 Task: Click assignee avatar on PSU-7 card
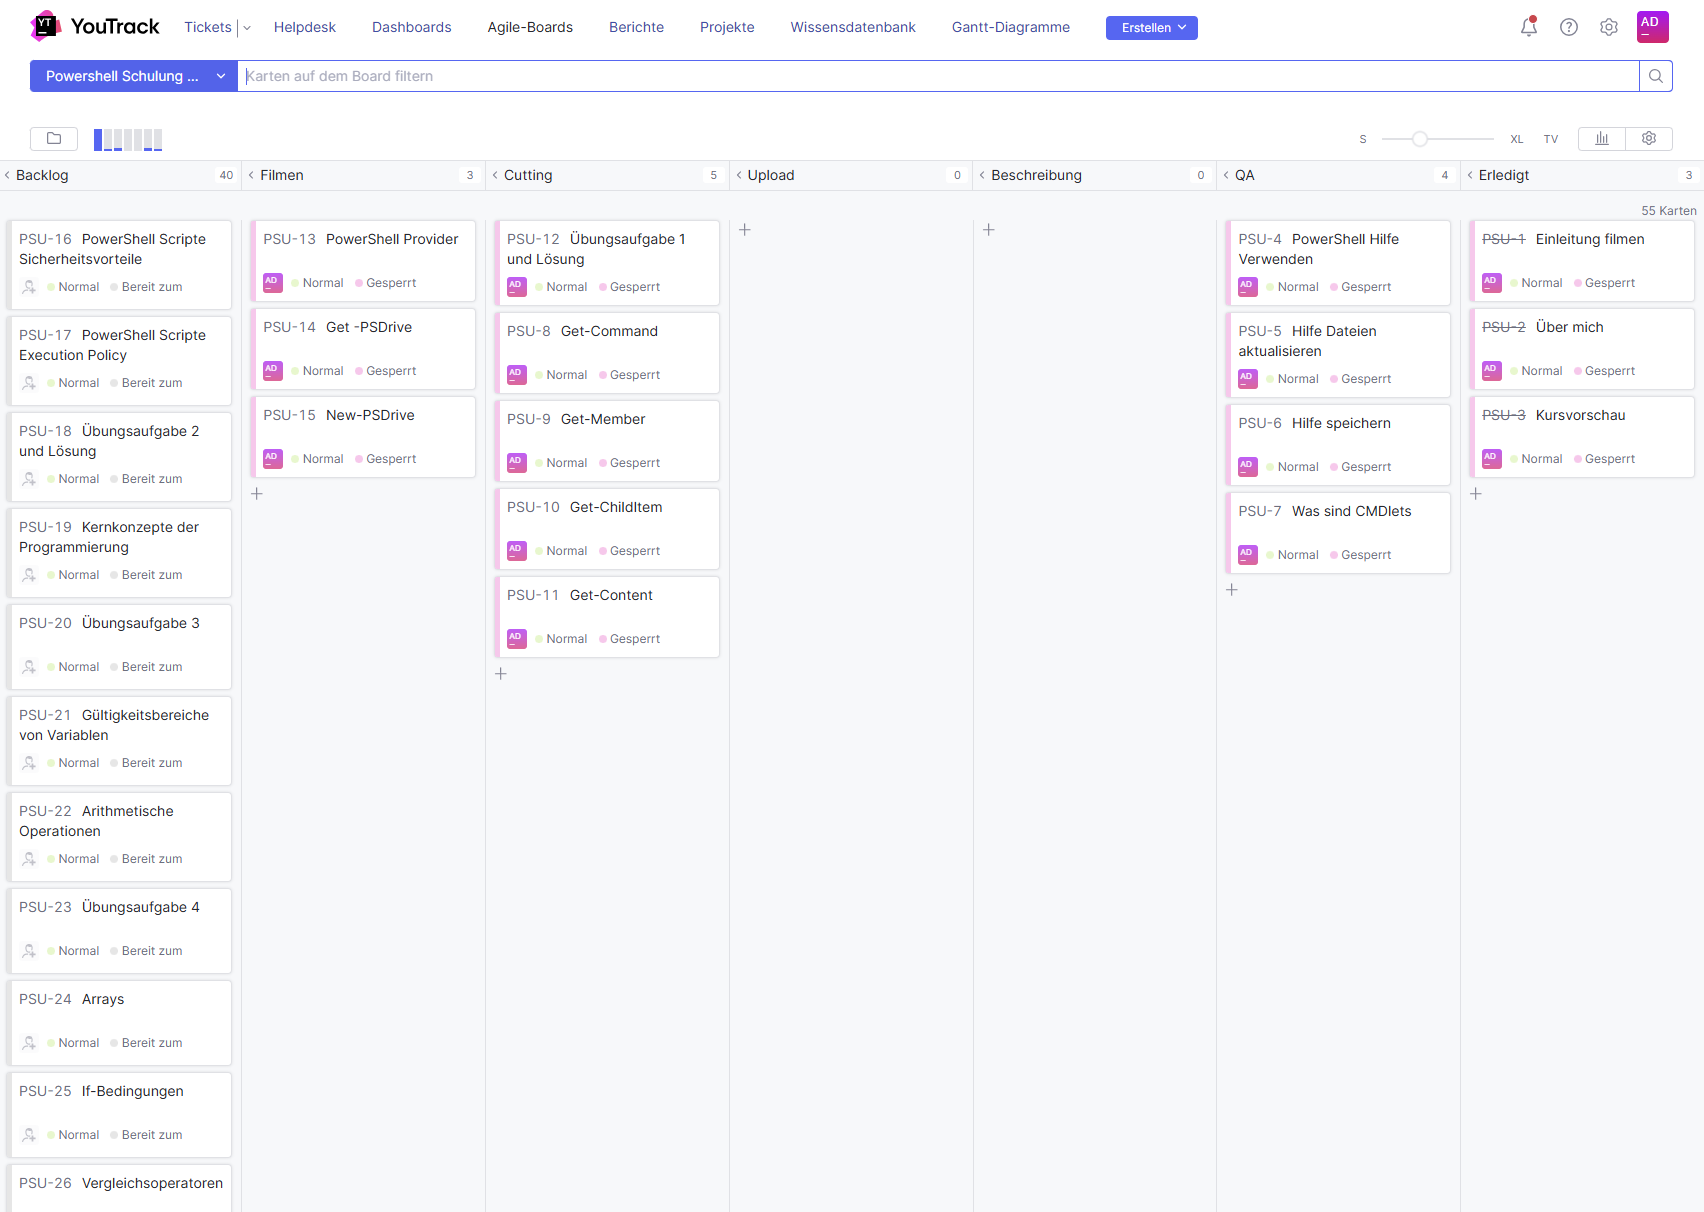1248,555
